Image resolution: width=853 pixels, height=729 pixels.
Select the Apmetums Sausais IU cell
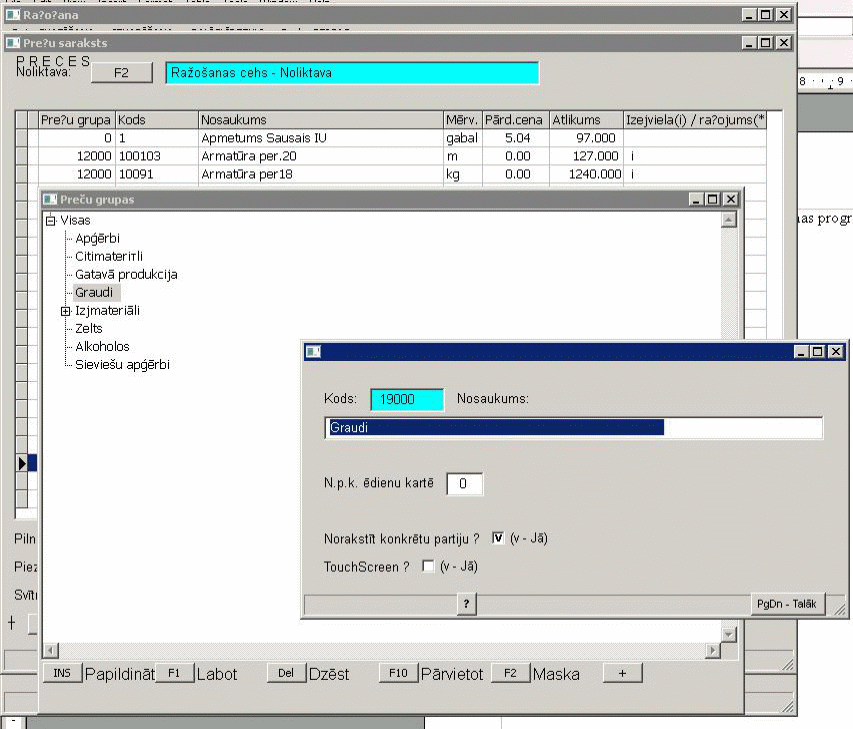coord(321,138)
